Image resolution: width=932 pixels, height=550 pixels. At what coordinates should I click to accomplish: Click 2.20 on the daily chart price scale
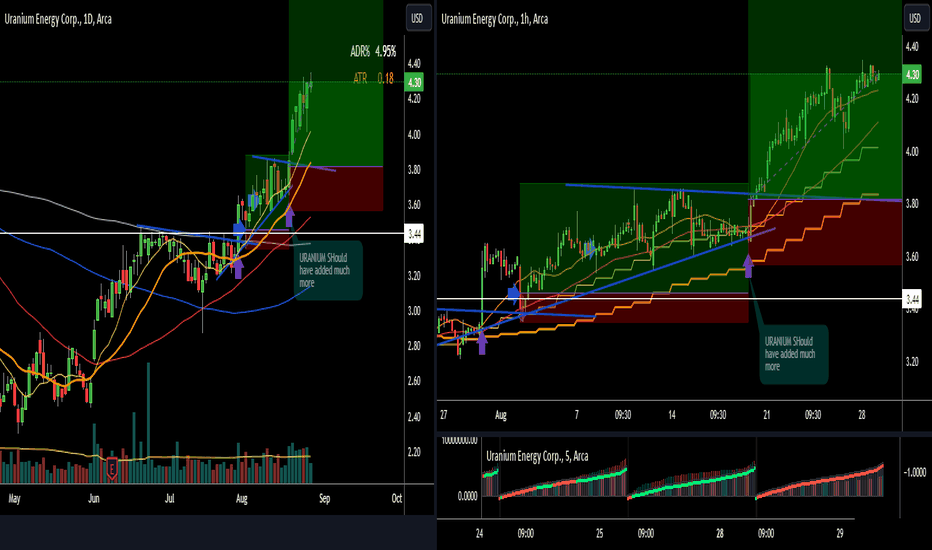414,452
